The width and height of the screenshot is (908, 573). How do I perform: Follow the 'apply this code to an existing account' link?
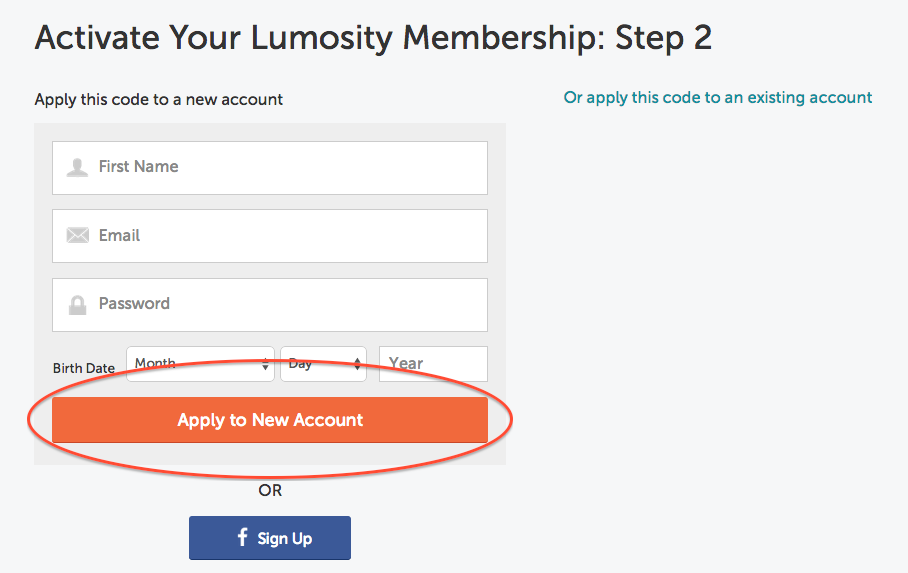[718, 98]
